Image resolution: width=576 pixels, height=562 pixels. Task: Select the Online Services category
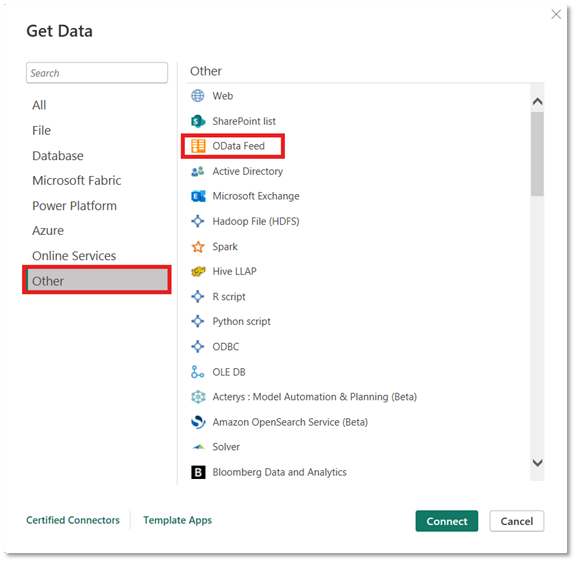(74, 256)
